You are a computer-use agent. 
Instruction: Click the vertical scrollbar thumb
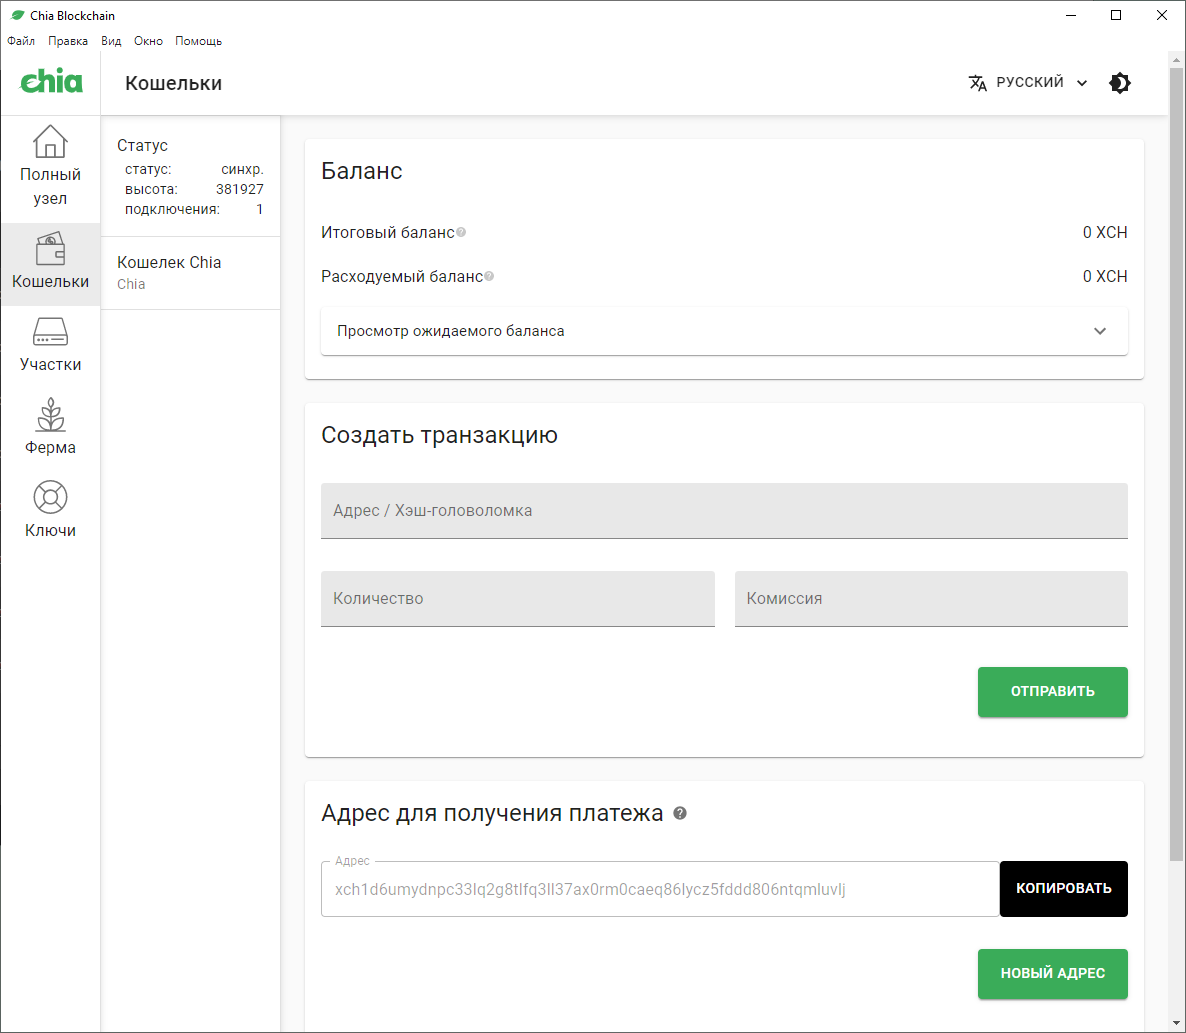(x=1176, y=463)
